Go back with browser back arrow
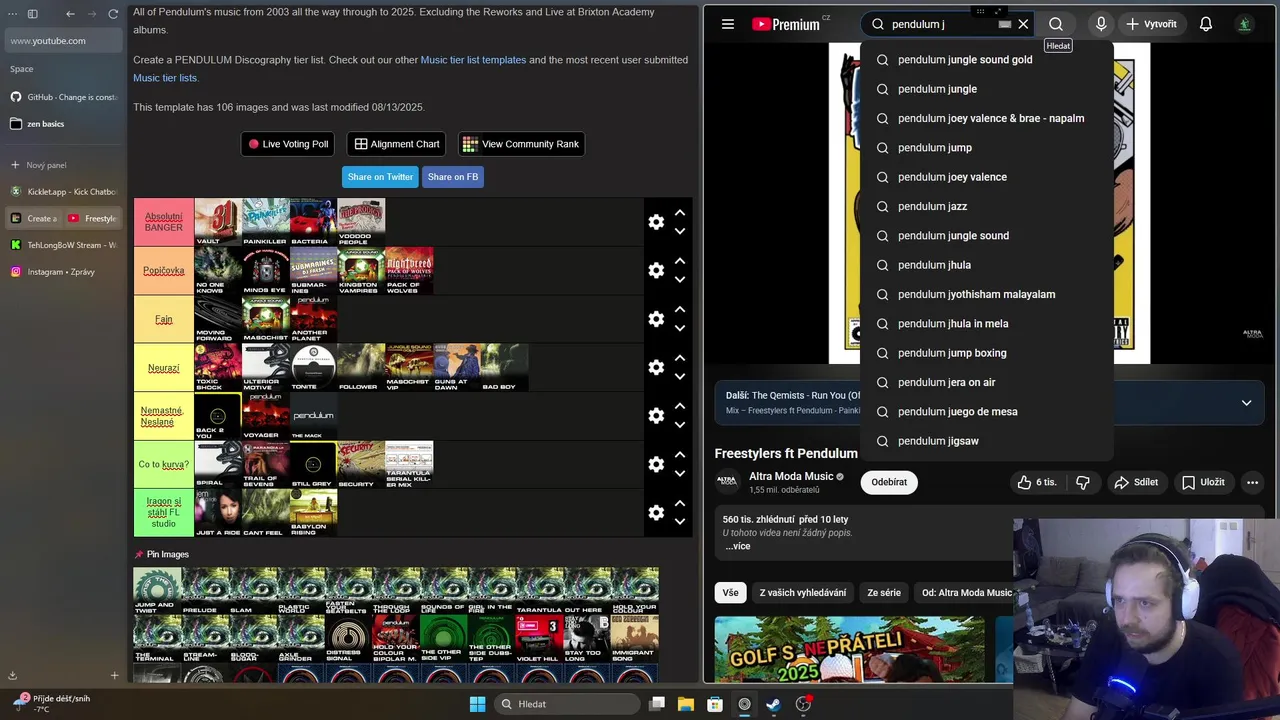 click(70, 14)
